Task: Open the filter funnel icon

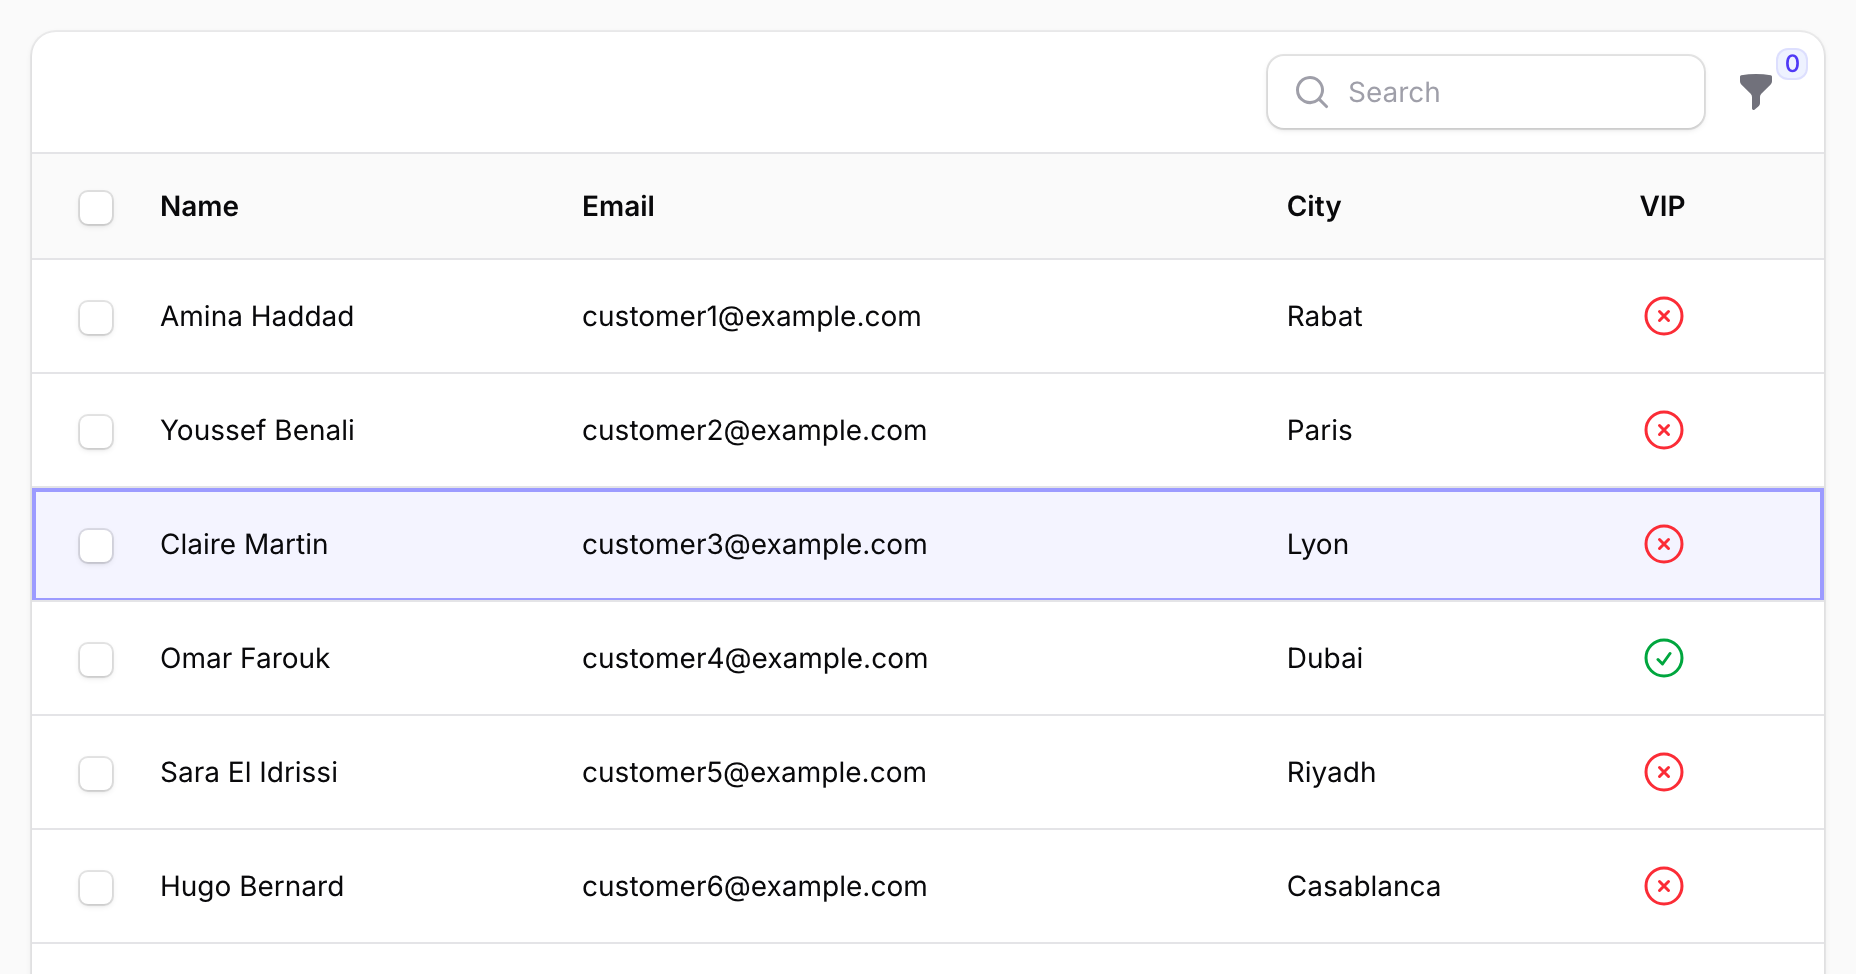Action: (x=1755, y=92)
